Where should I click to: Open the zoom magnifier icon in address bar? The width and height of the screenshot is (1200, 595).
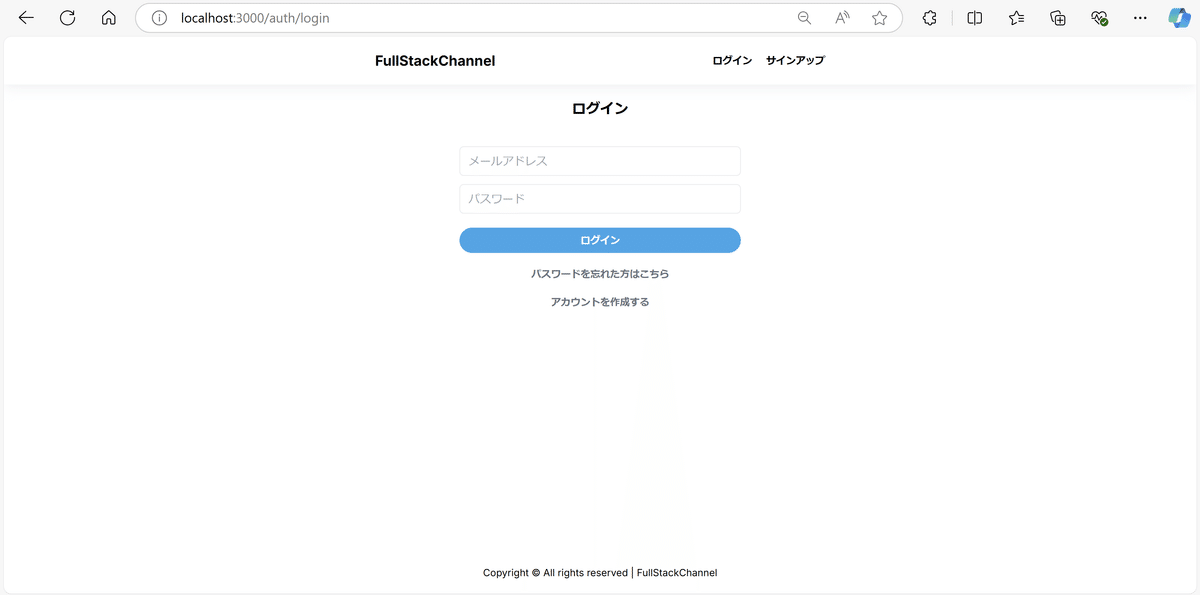pyautogui.click(x=804, y=18)
